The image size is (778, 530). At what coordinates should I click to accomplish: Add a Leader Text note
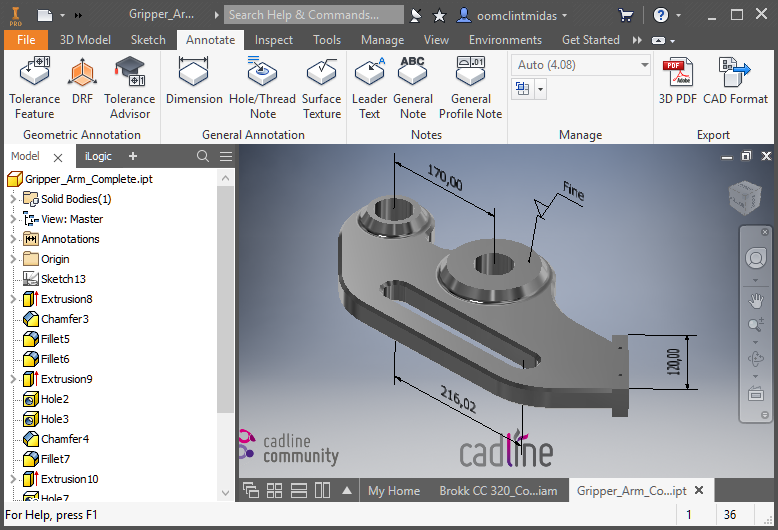point(369,88)
